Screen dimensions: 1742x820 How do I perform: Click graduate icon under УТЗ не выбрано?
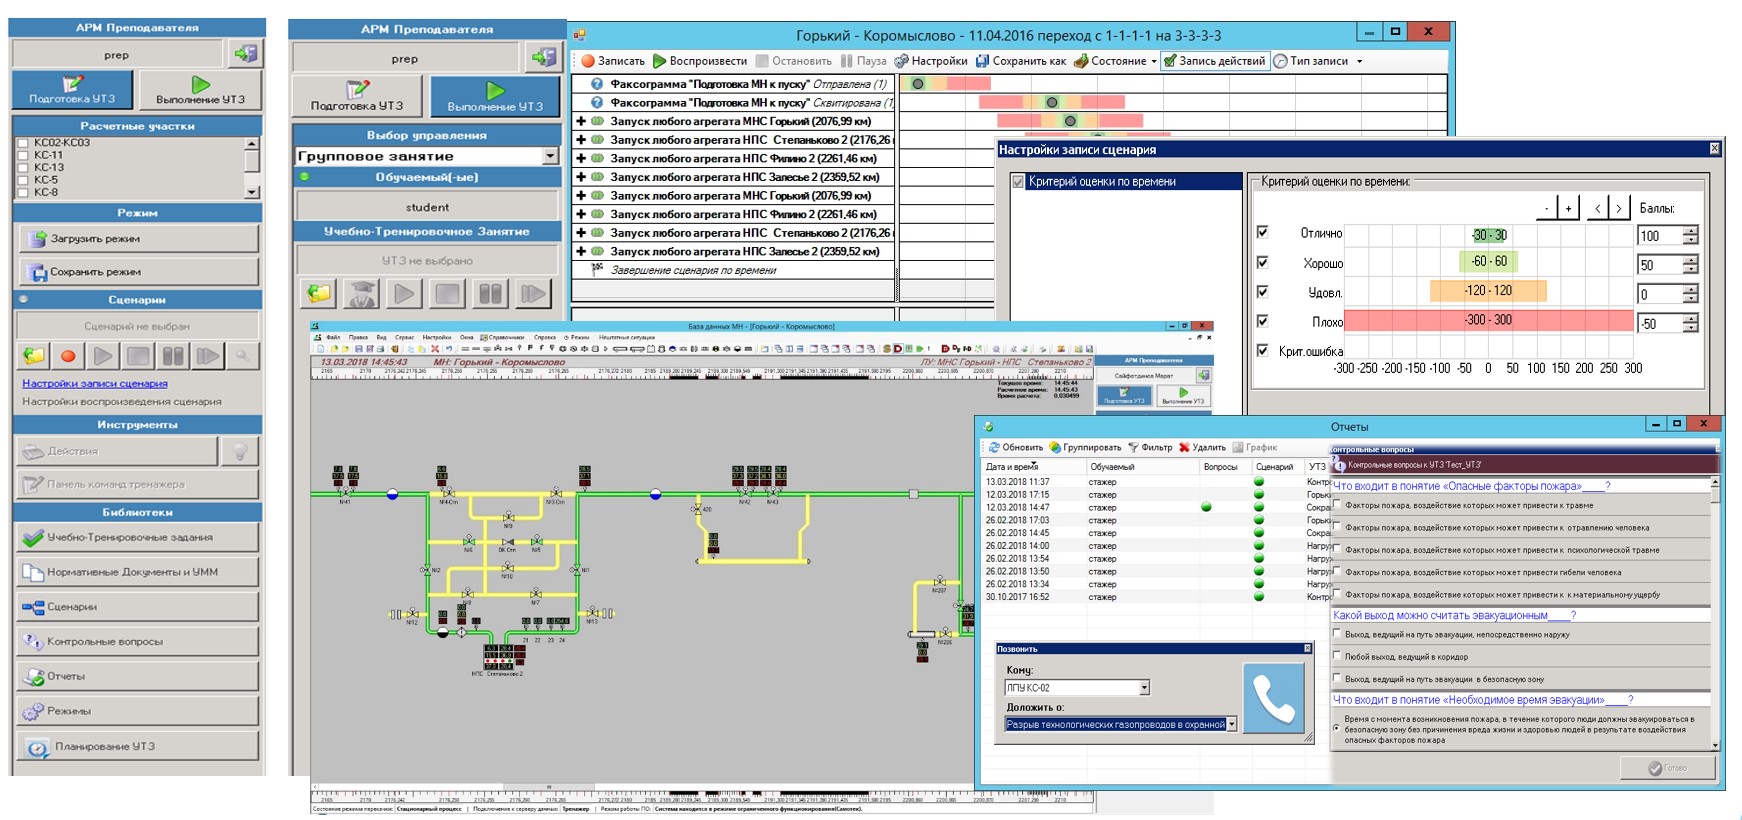(361, 294)
